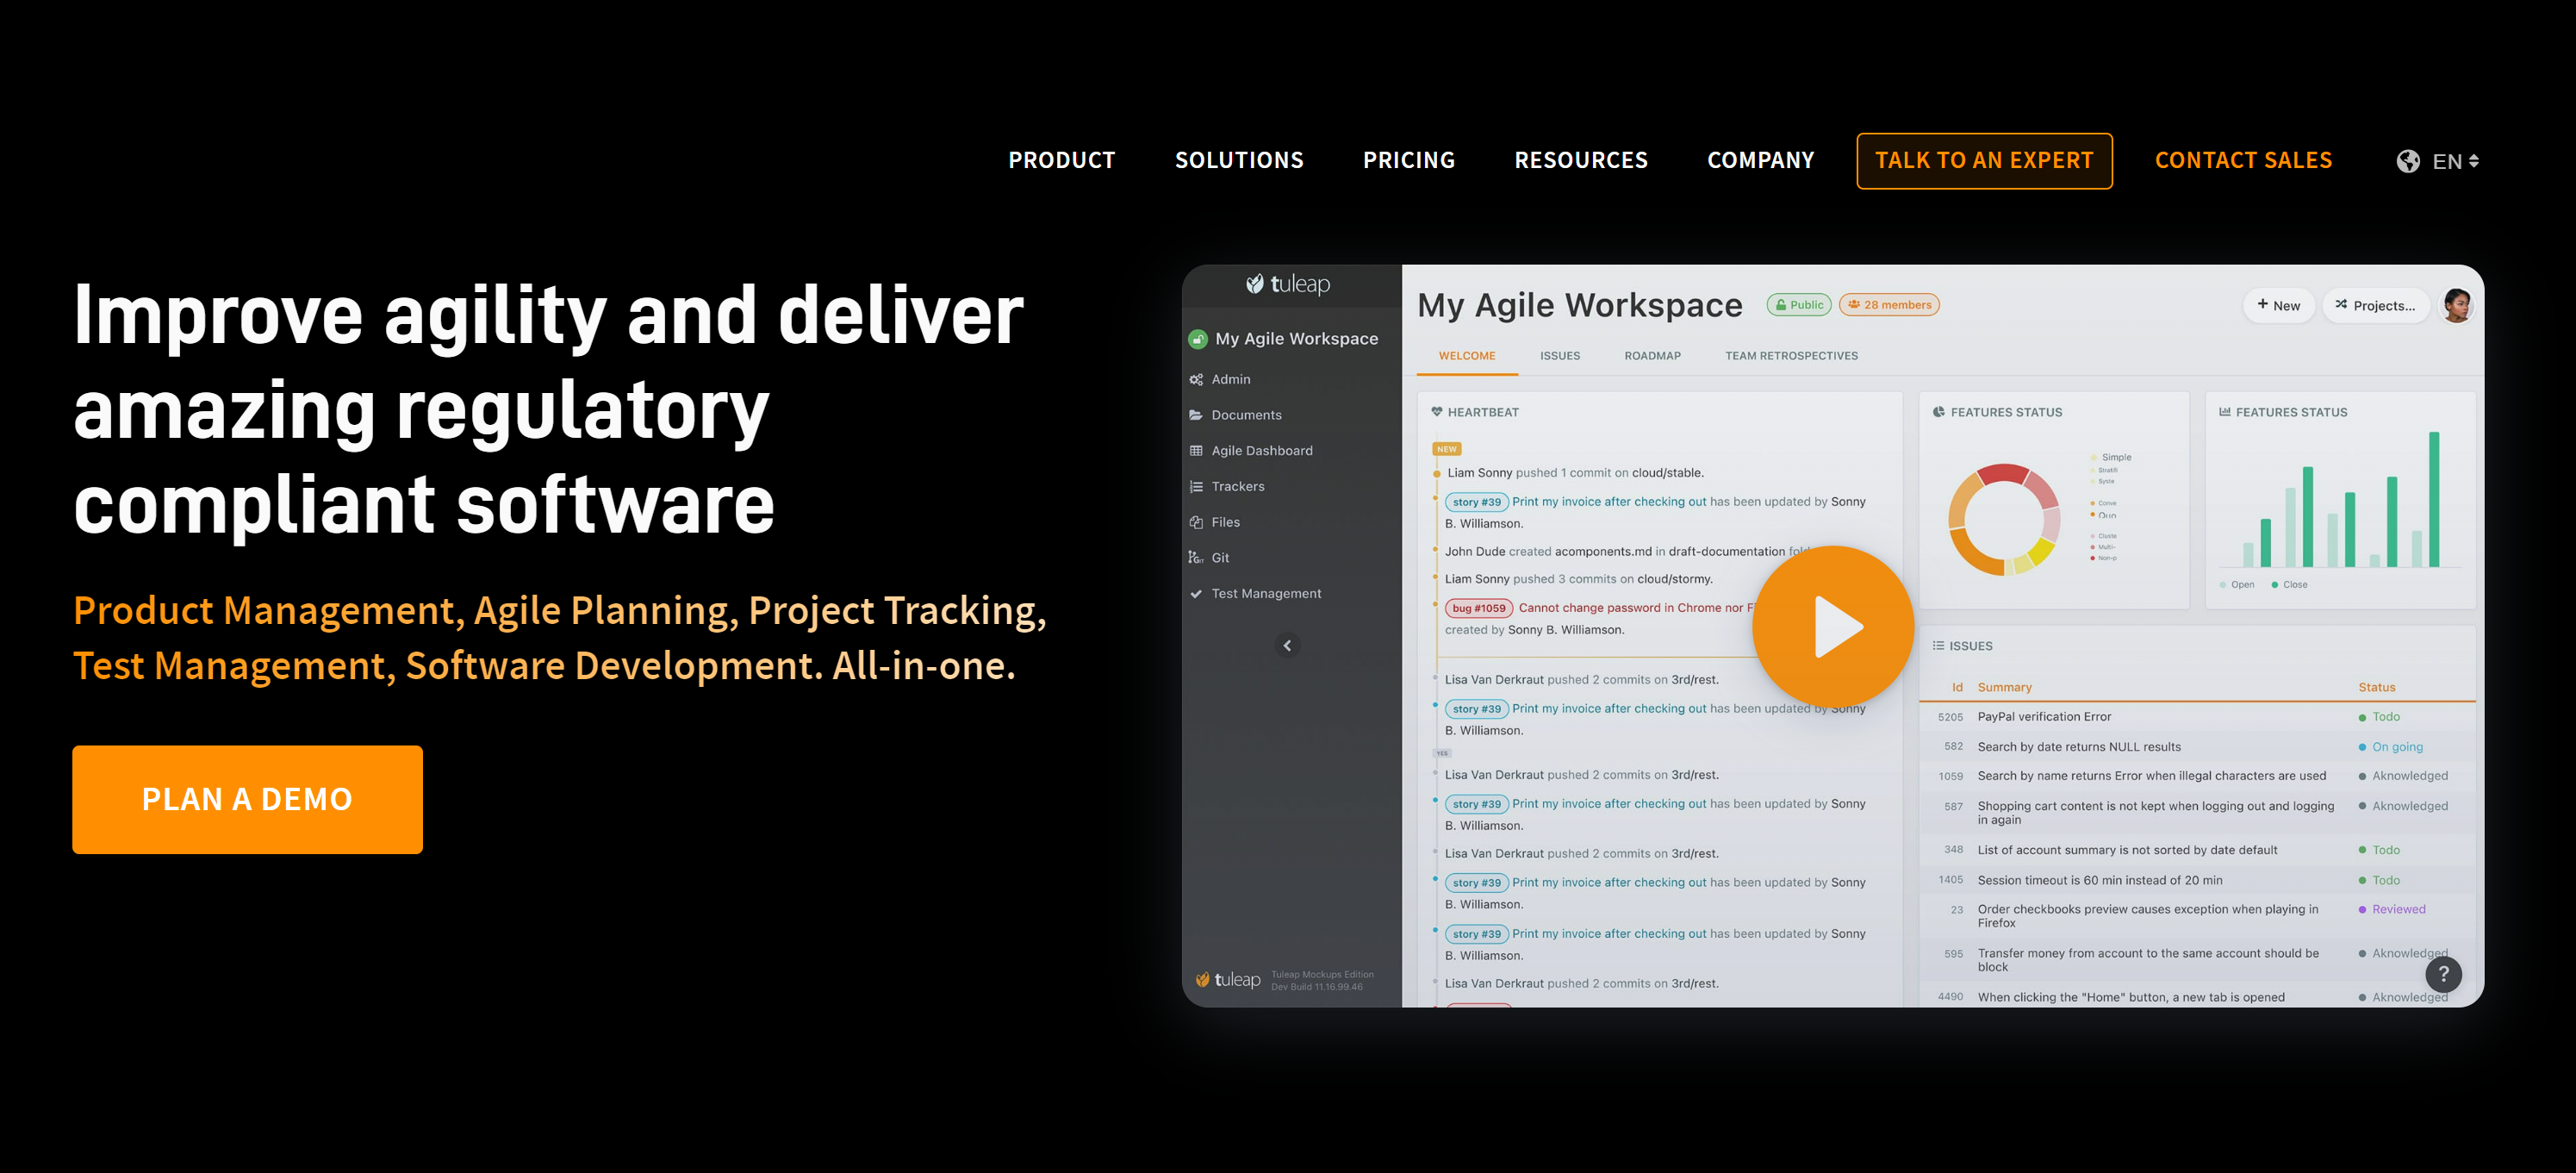Click the Public badge
This screenshot has width=2576, height=1173.
coord(1799,305)
